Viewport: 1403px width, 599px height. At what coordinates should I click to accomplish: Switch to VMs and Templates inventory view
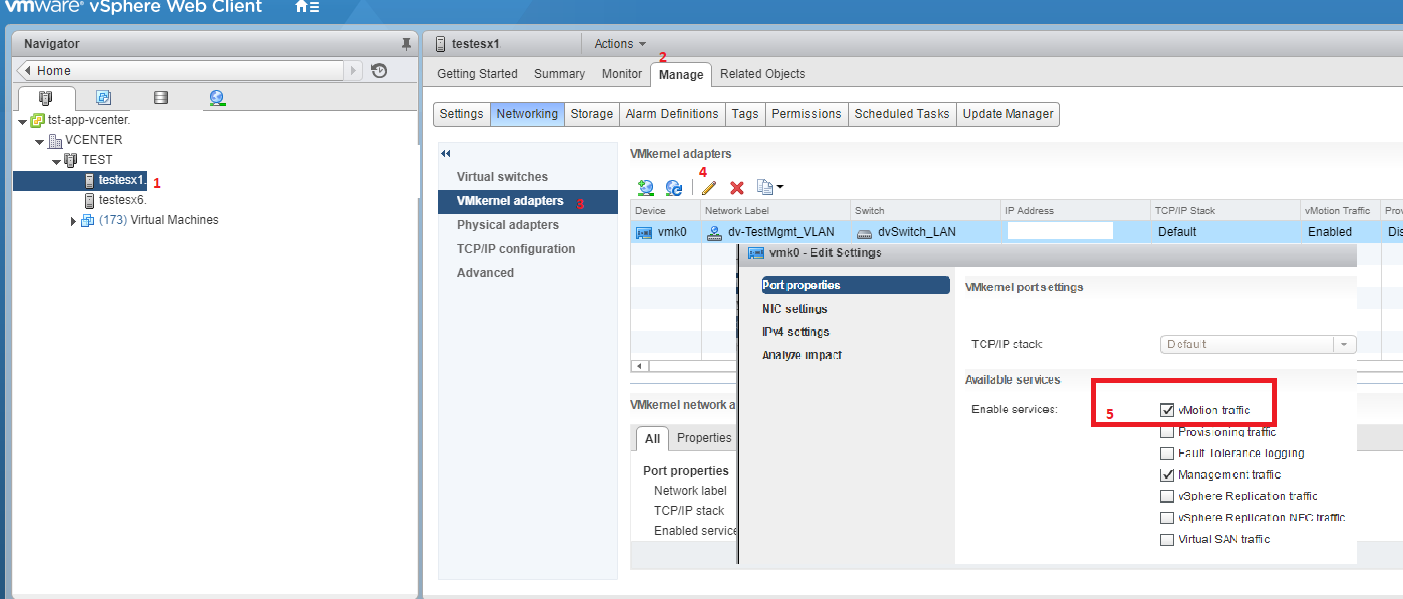click(103, 98)
